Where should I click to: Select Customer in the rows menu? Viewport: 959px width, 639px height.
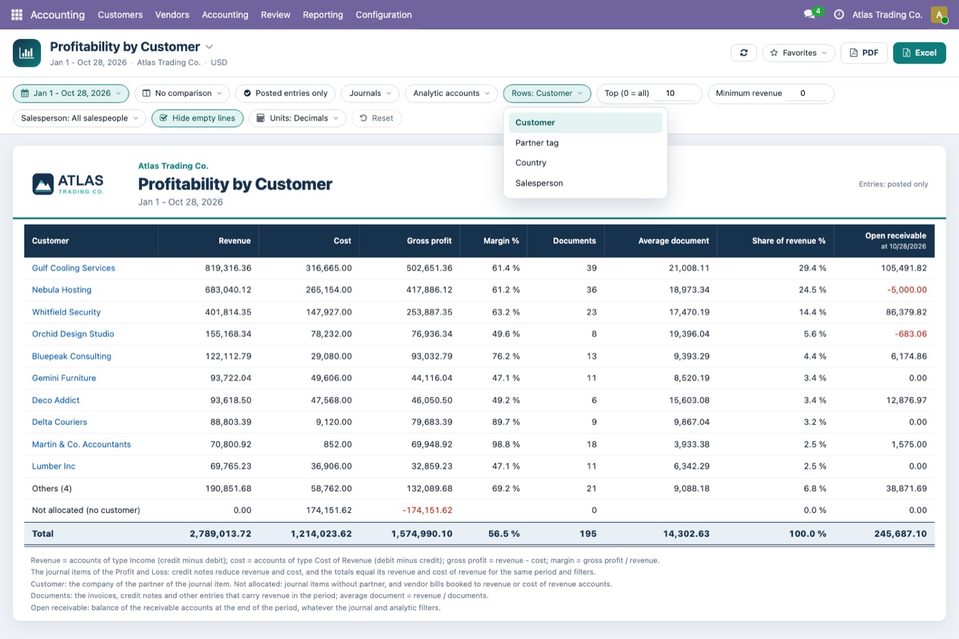585,122
